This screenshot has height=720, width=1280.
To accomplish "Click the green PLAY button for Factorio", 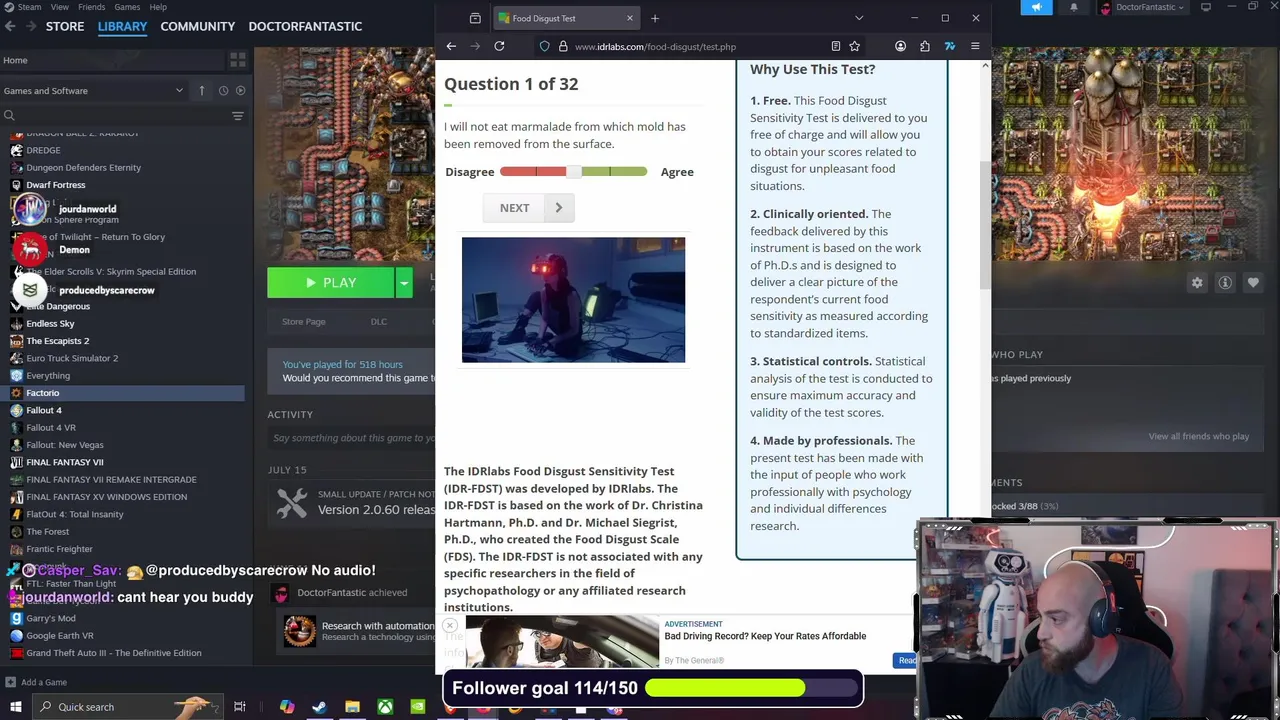I will [331, 283].
